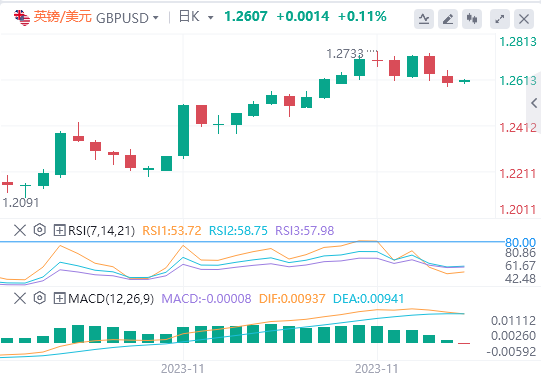This screenshot has height=378, width=541.
Task: Click the change value +0.0014
Action: [x=303, y=17]
